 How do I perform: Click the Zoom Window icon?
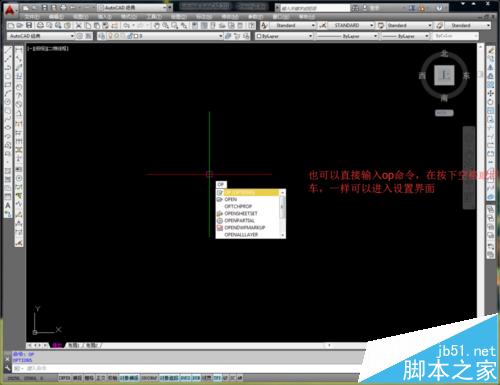click(x=174, y=25)
